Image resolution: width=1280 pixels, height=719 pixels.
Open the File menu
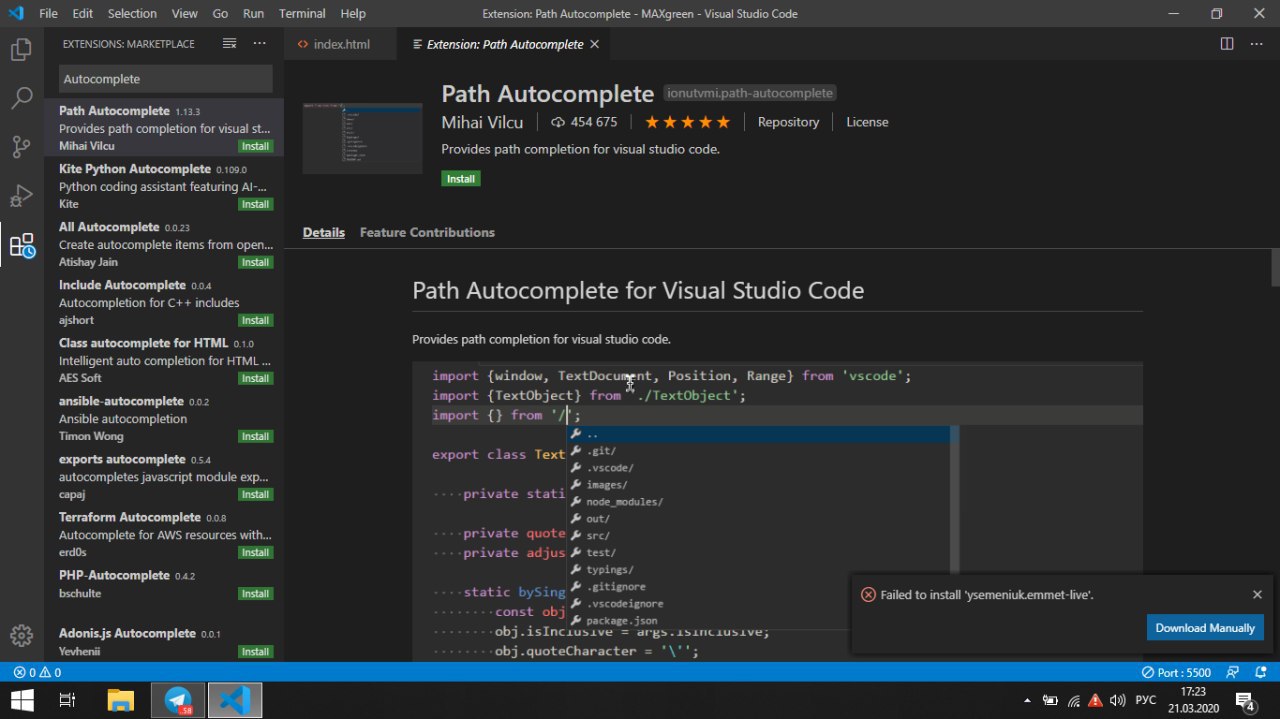49,14
